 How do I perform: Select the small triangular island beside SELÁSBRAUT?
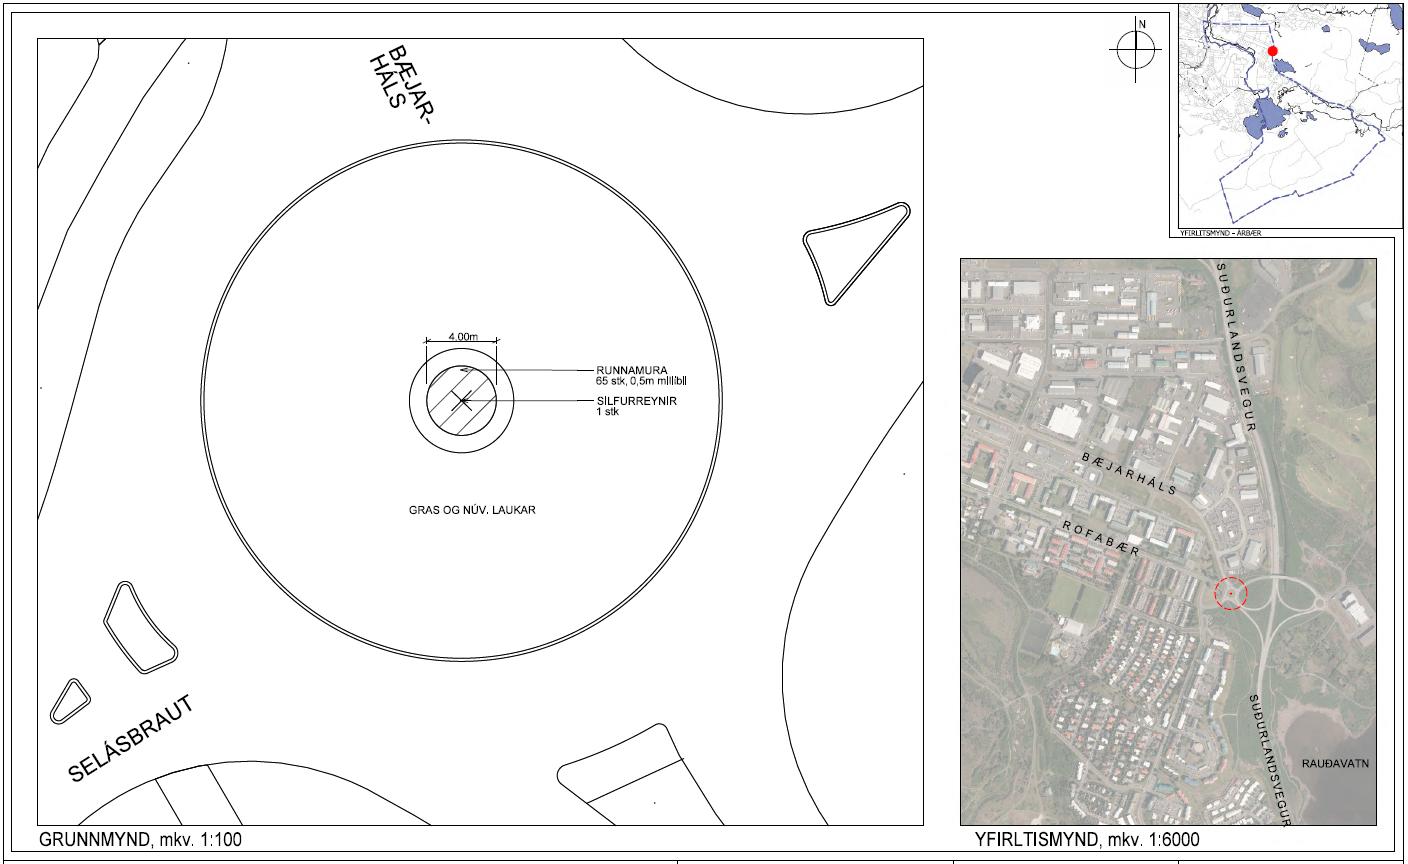point(70,702)
